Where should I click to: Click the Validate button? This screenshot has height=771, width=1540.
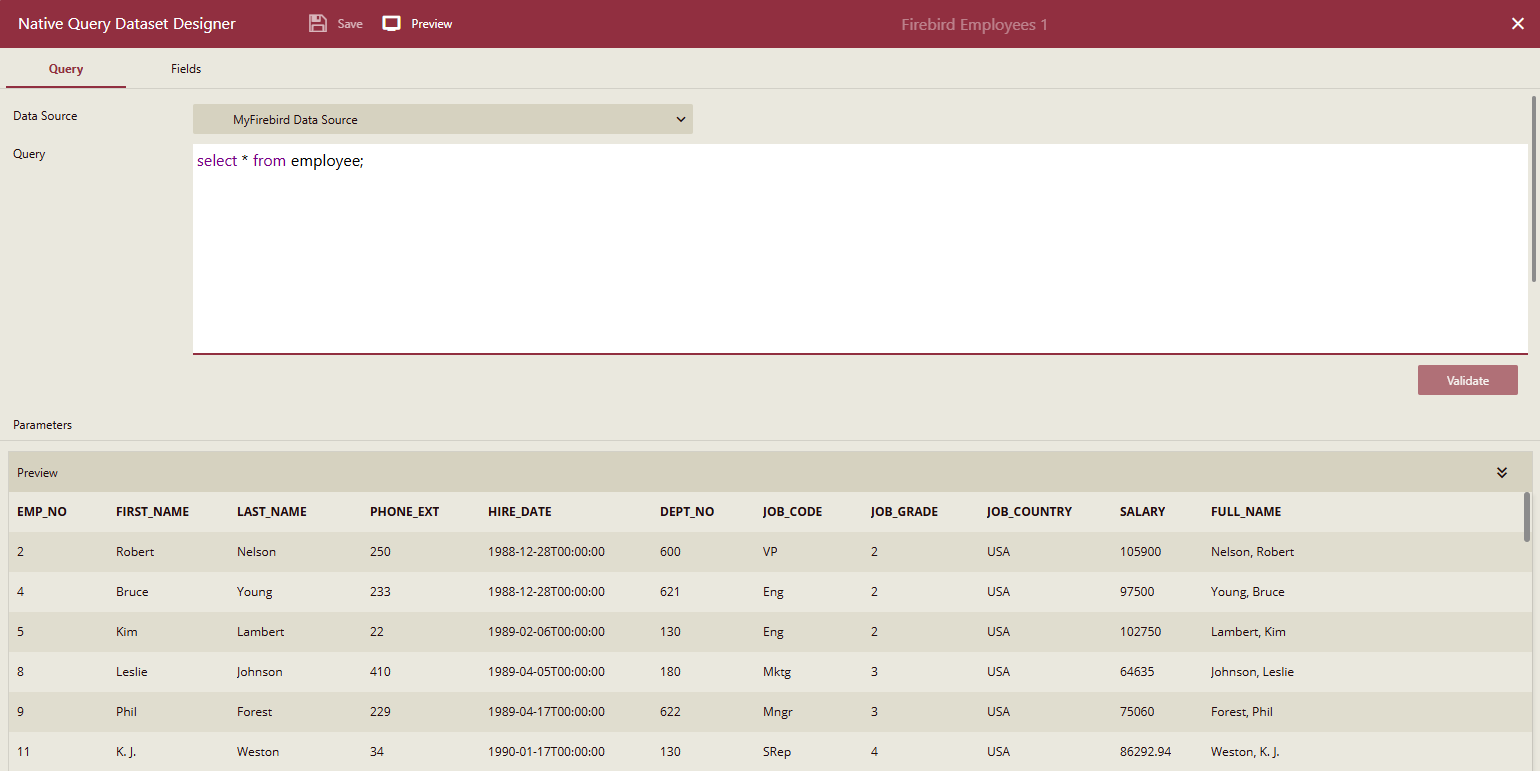point(1467,380)
